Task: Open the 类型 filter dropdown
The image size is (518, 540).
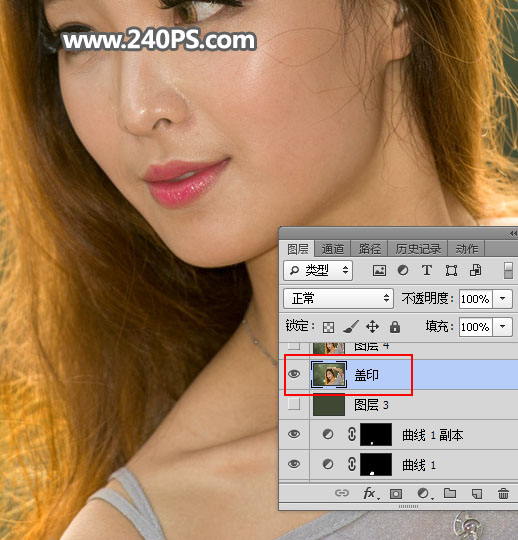Action: tap(318, 270)
